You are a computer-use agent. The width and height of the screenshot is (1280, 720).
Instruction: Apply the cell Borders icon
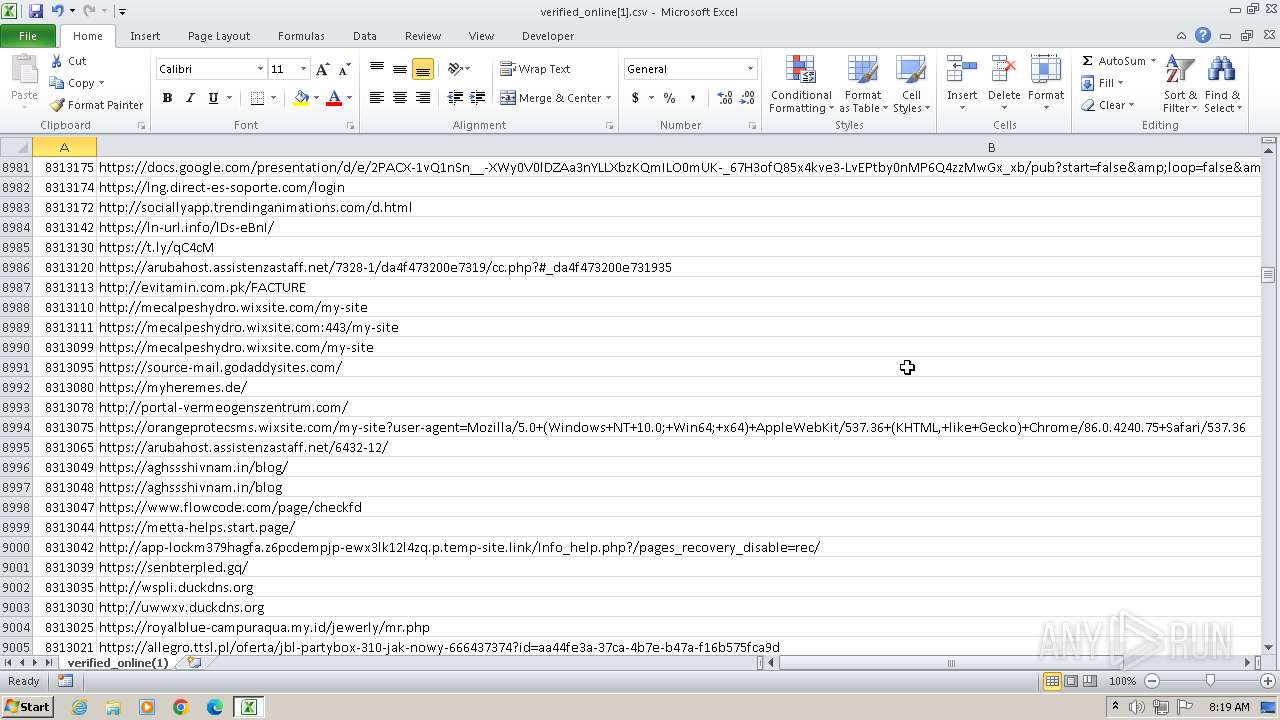click(258, 98)
